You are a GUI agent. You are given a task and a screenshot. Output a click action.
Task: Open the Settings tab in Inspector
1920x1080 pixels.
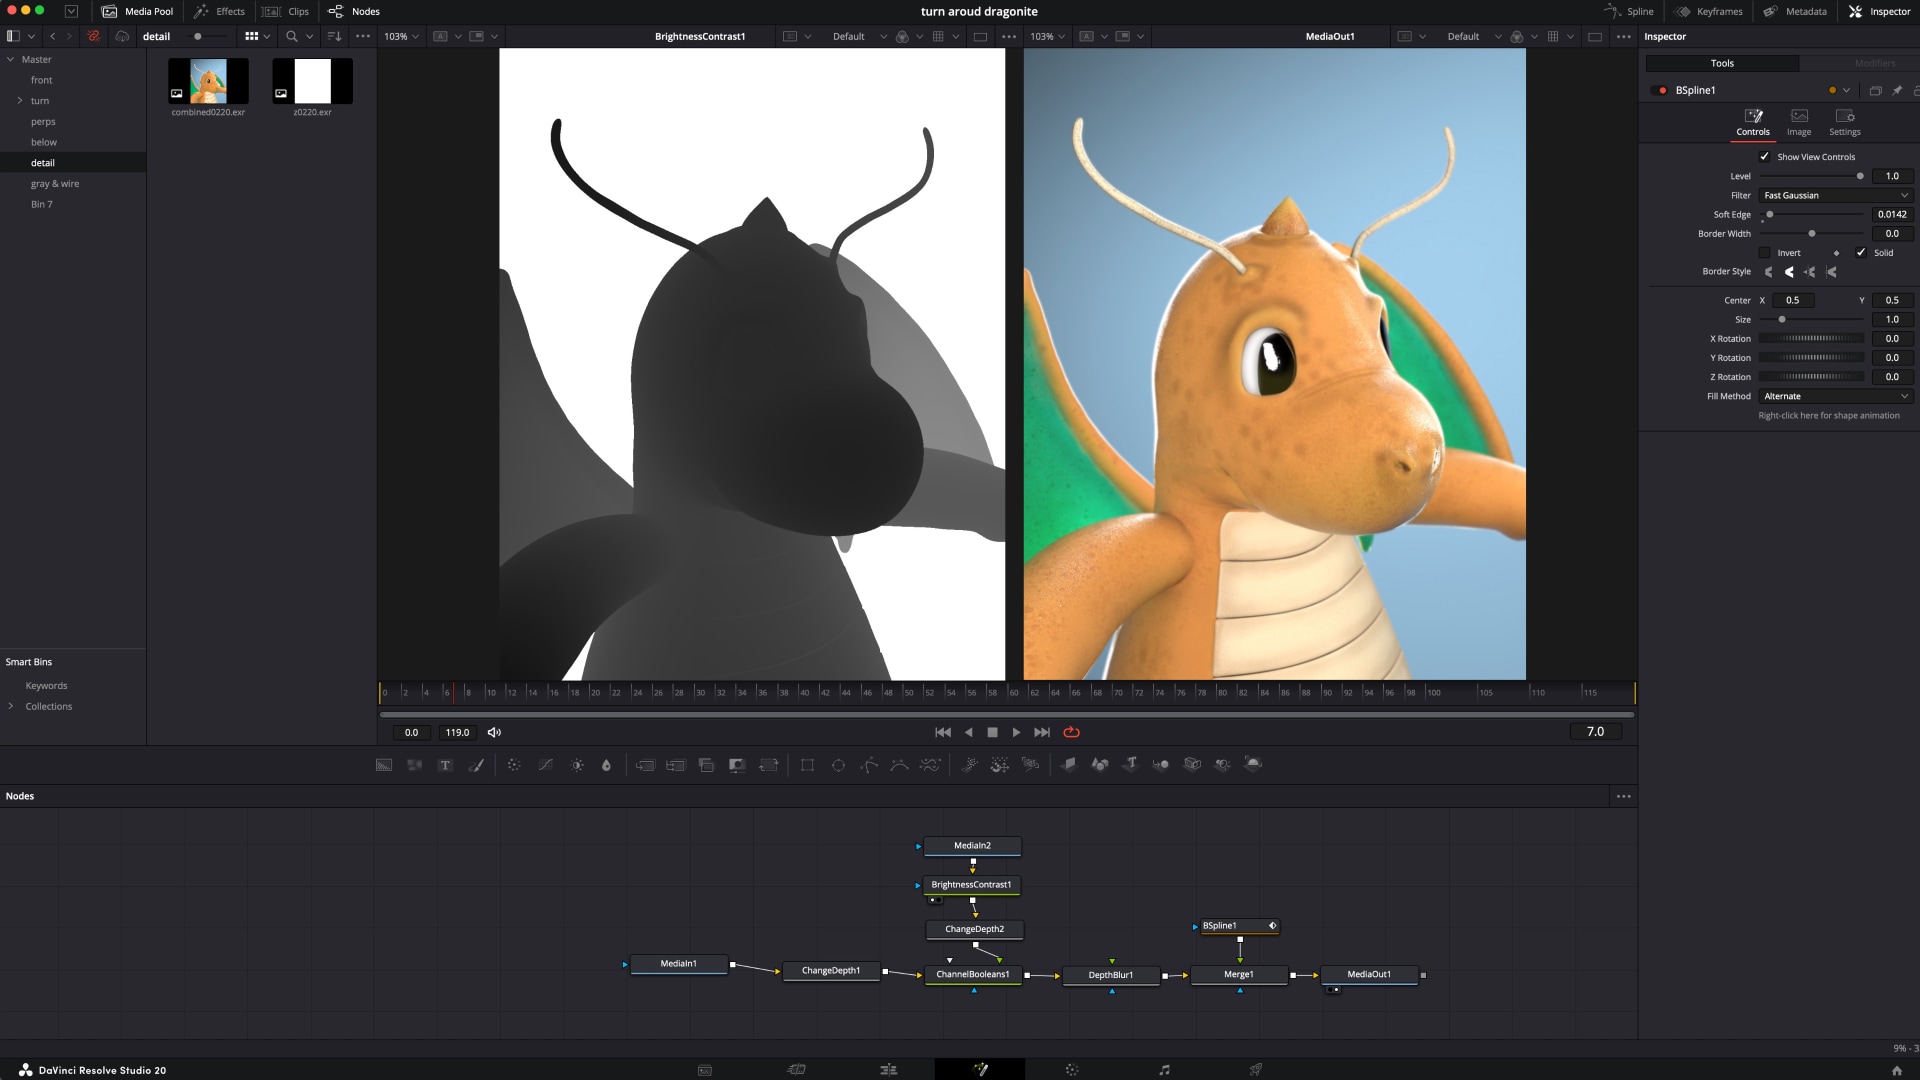pyautogui.click(x=1845, y=122)
